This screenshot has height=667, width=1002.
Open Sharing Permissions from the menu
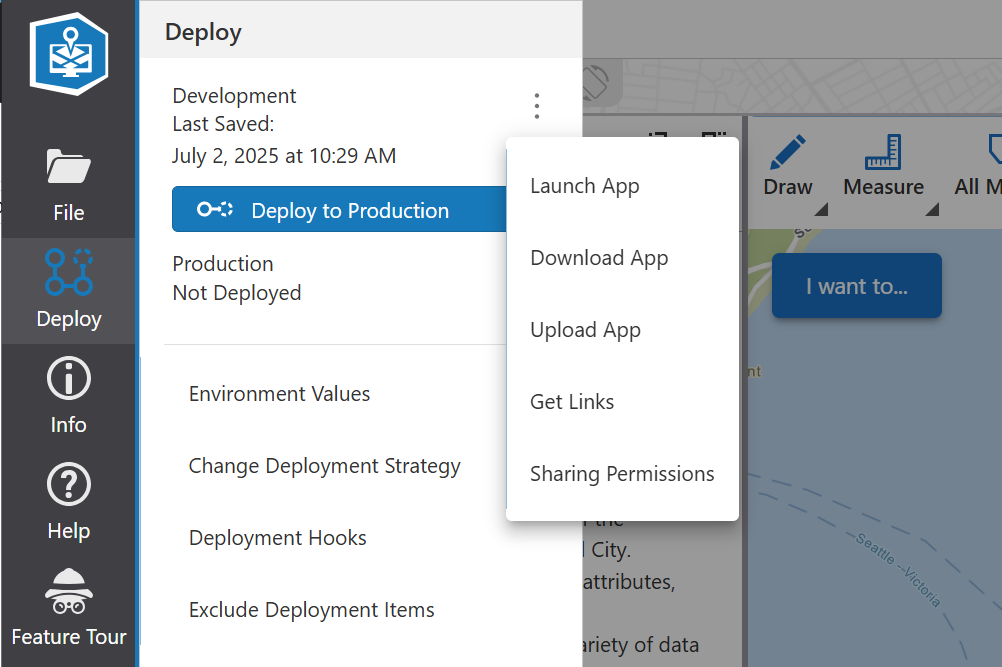tap(622, 474)
